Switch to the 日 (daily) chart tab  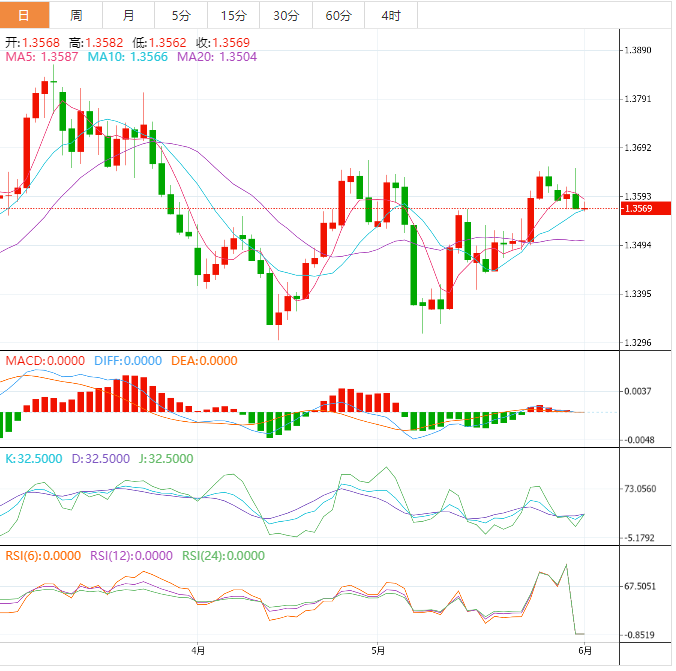(x=25, y=15)
